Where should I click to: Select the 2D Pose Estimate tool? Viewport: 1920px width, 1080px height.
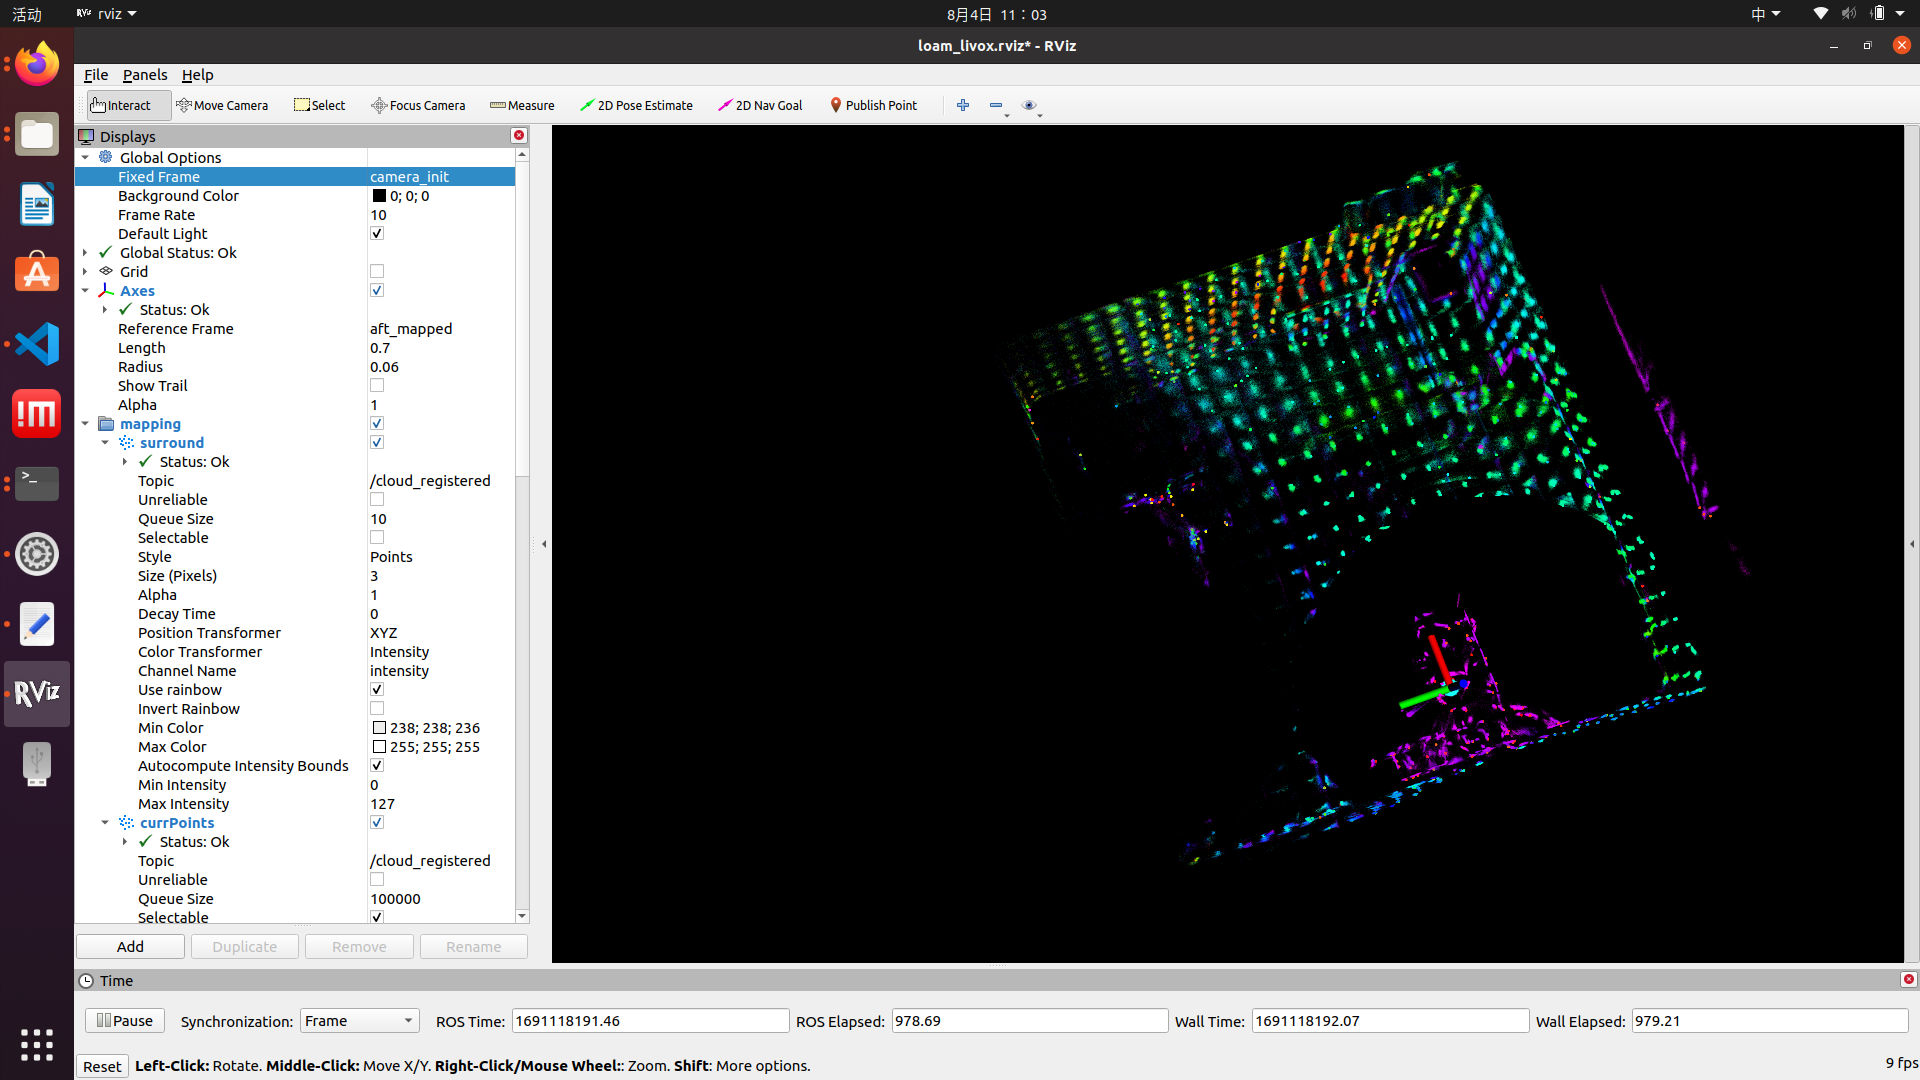click(x=636, y=105)
